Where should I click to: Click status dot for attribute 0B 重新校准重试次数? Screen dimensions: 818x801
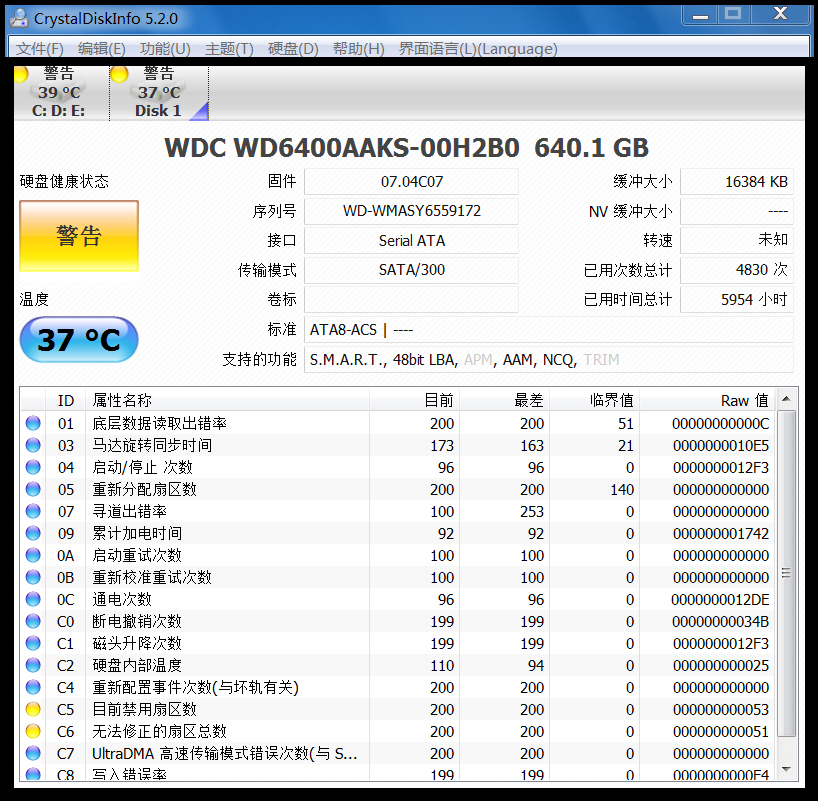coord(33,577)
